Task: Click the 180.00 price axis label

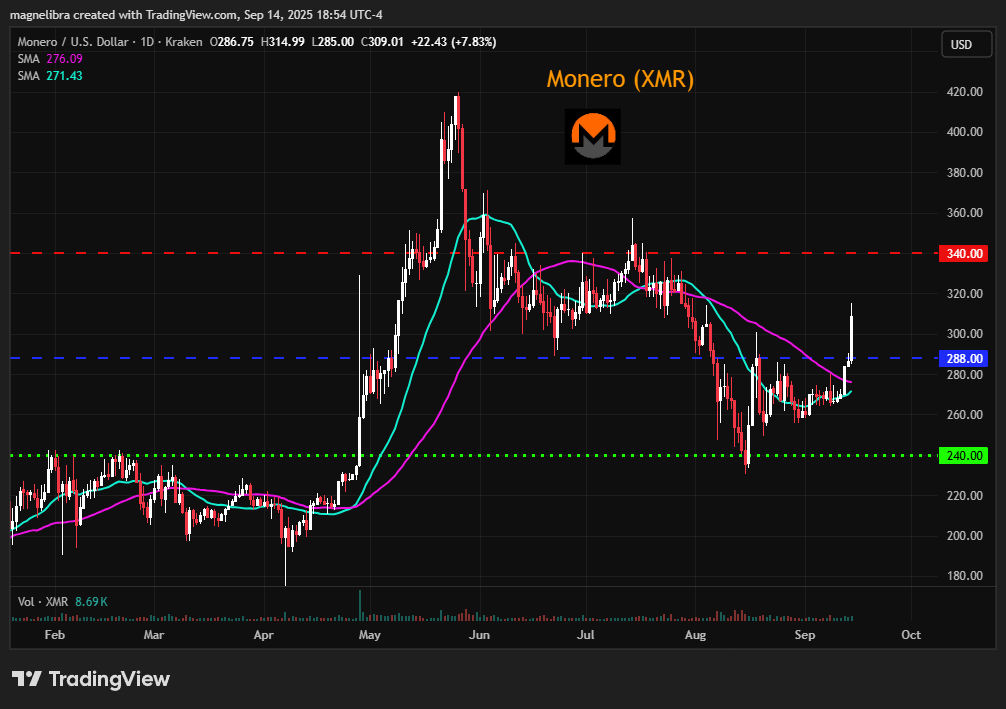Action: [965, 576]
